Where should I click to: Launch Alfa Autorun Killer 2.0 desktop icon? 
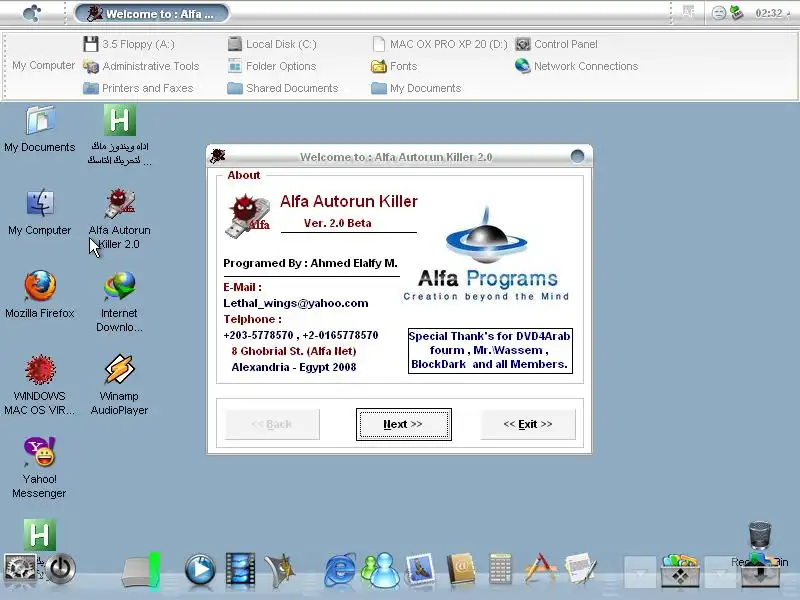click(x=119, y=219)
